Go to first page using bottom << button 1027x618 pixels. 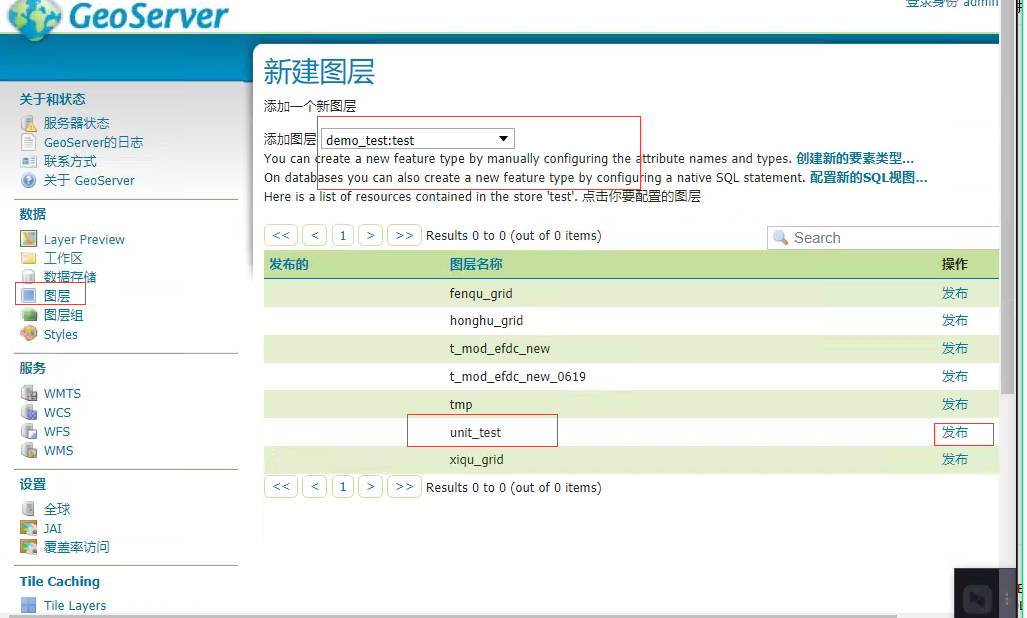click(281, 487)
